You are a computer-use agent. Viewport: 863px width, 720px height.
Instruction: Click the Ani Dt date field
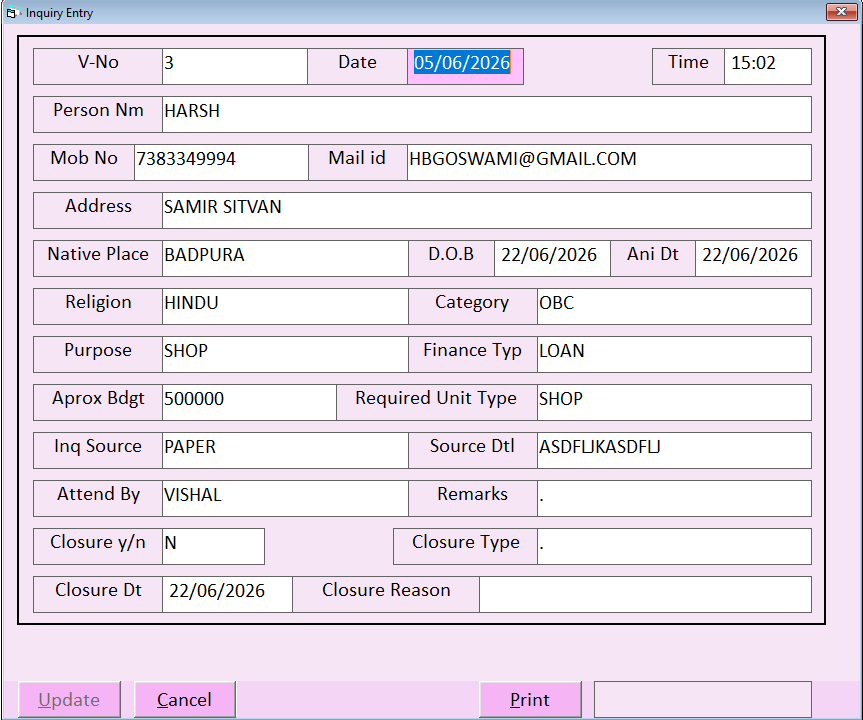click(x=753, y=258)
